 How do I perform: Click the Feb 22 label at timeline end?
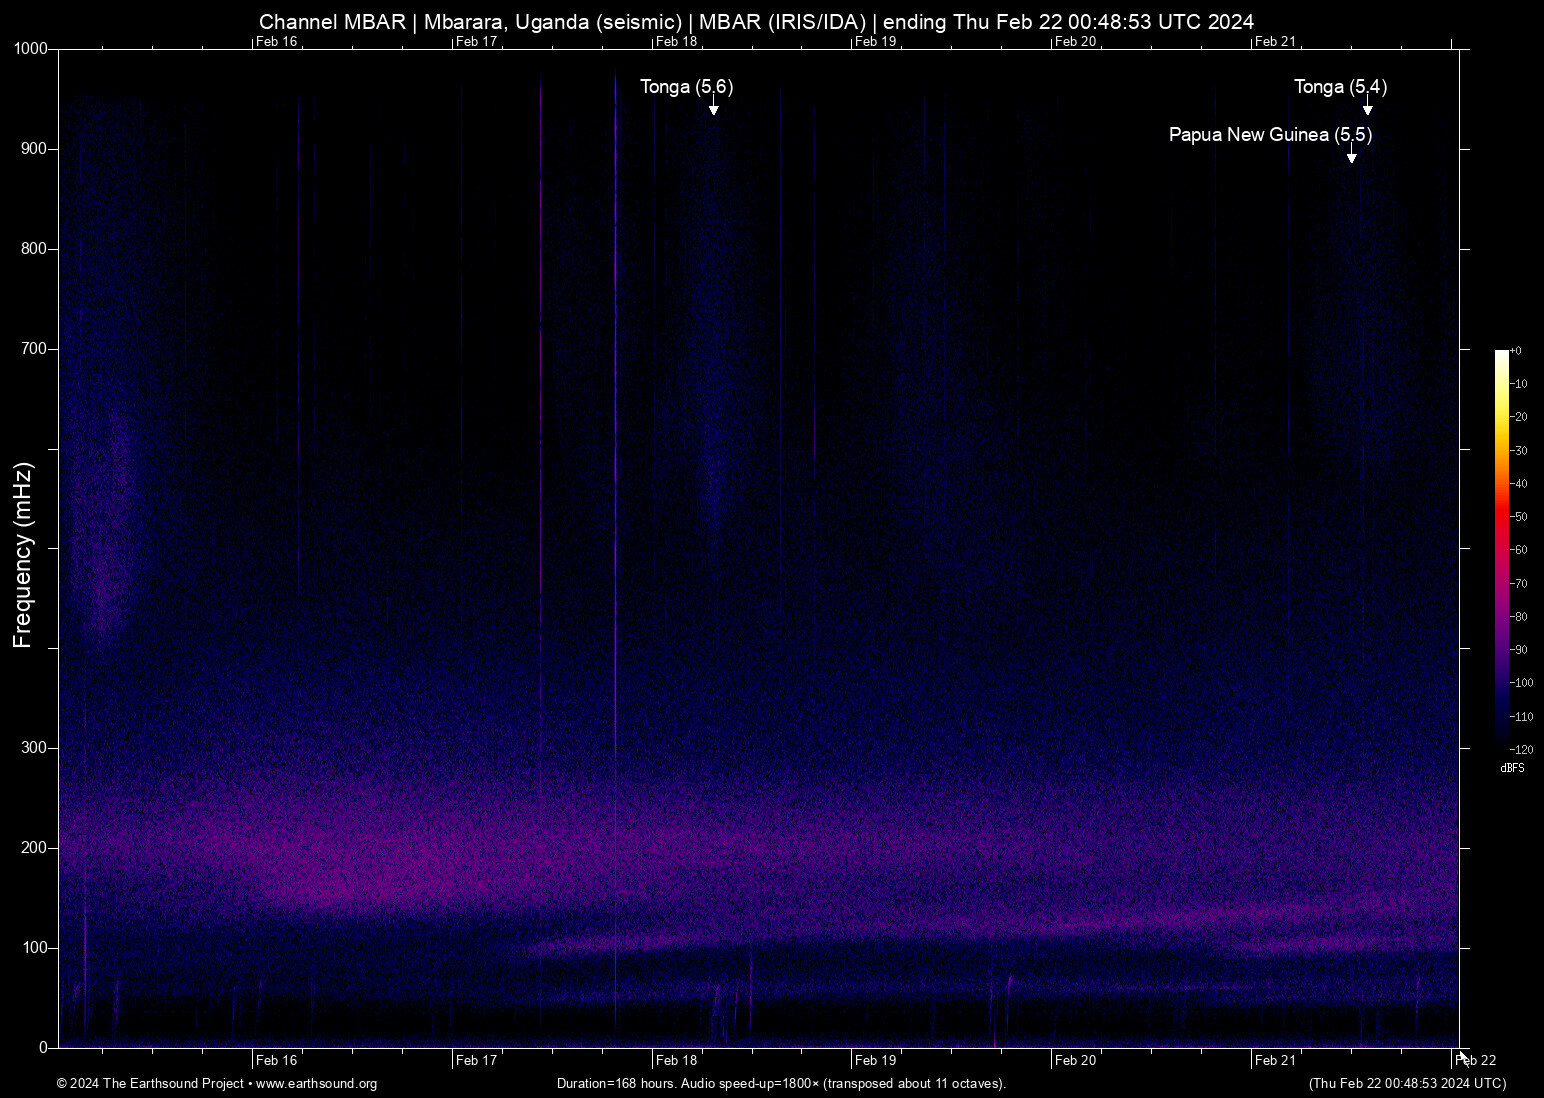(x=1476, y=1060)
